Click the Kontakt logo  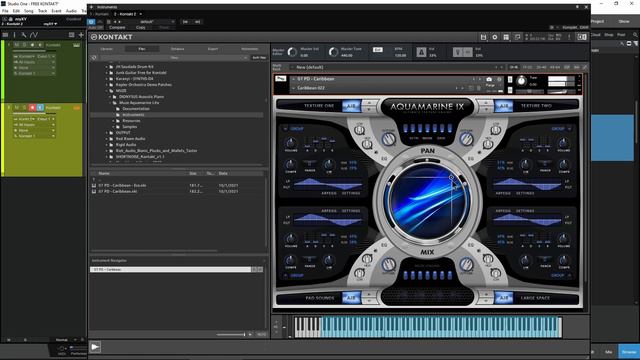tap(112, 37)
